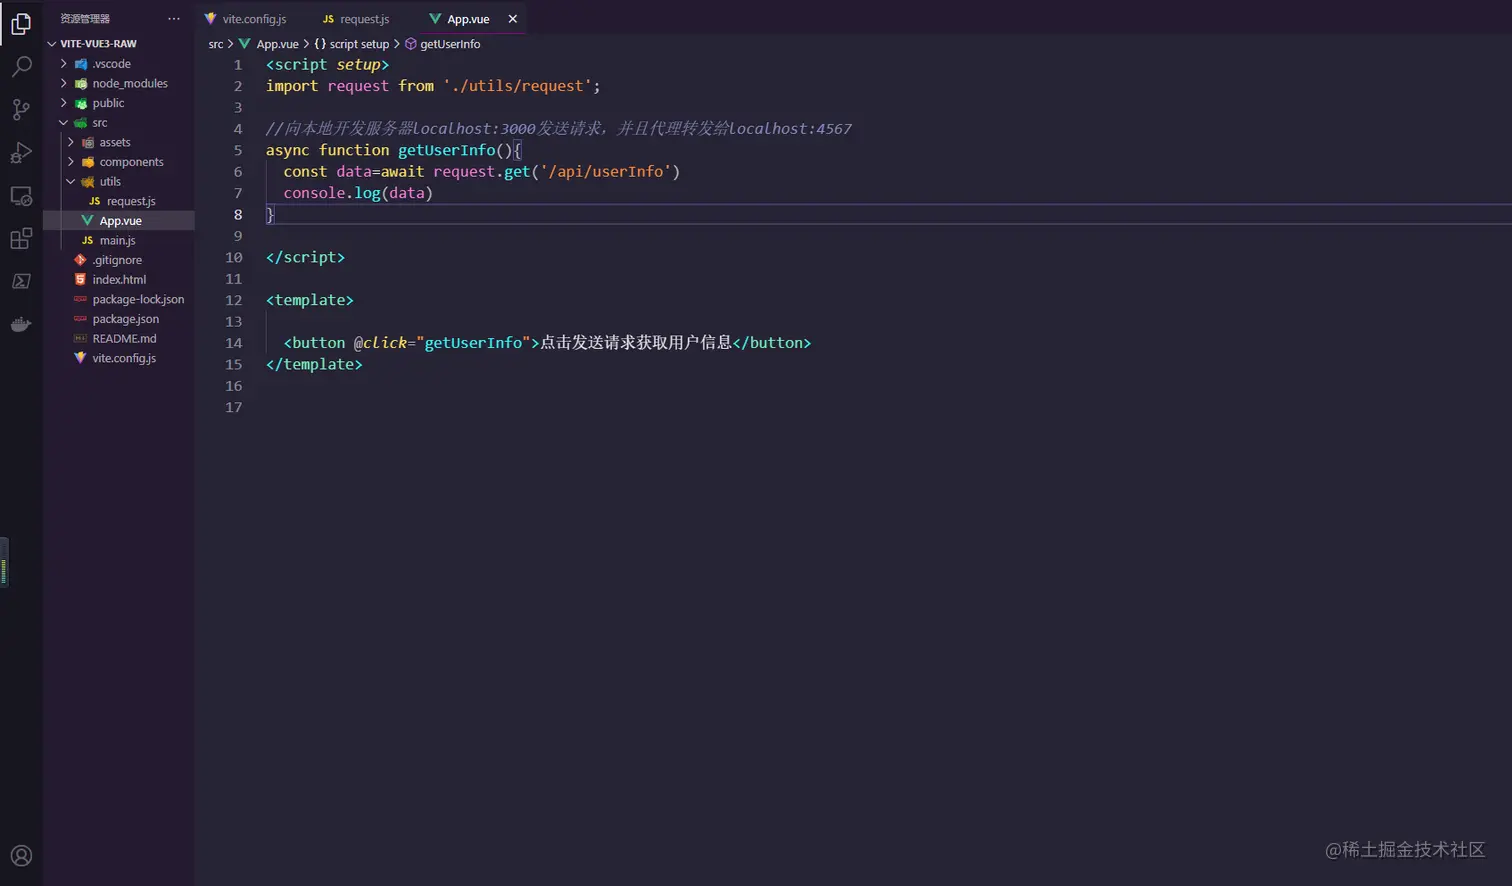Collapse the VITE-VUE3-RAW project root
This screenshot has height=886, width=1512.
click(98, 44)
